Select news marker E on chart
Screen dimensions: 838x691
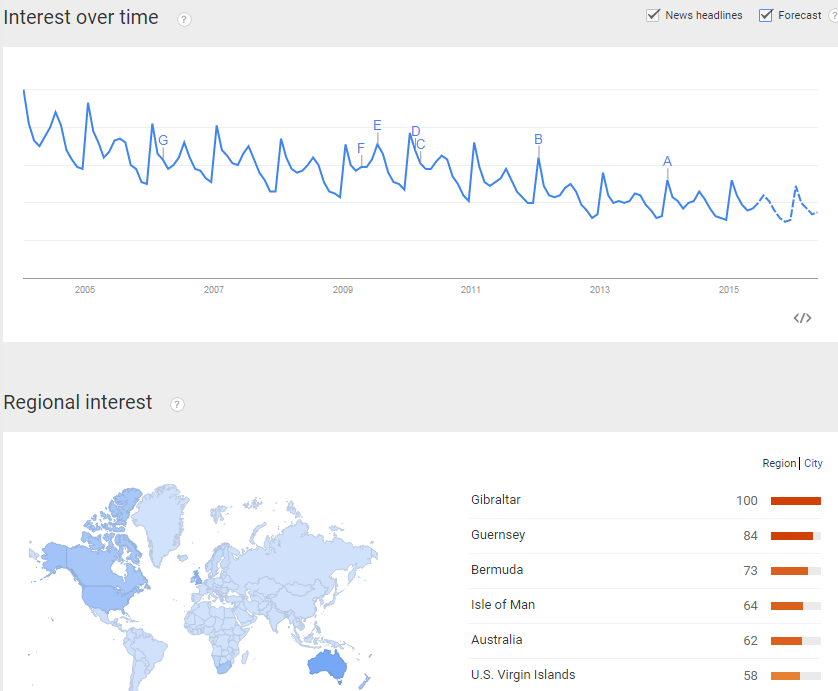pos(377,126)
